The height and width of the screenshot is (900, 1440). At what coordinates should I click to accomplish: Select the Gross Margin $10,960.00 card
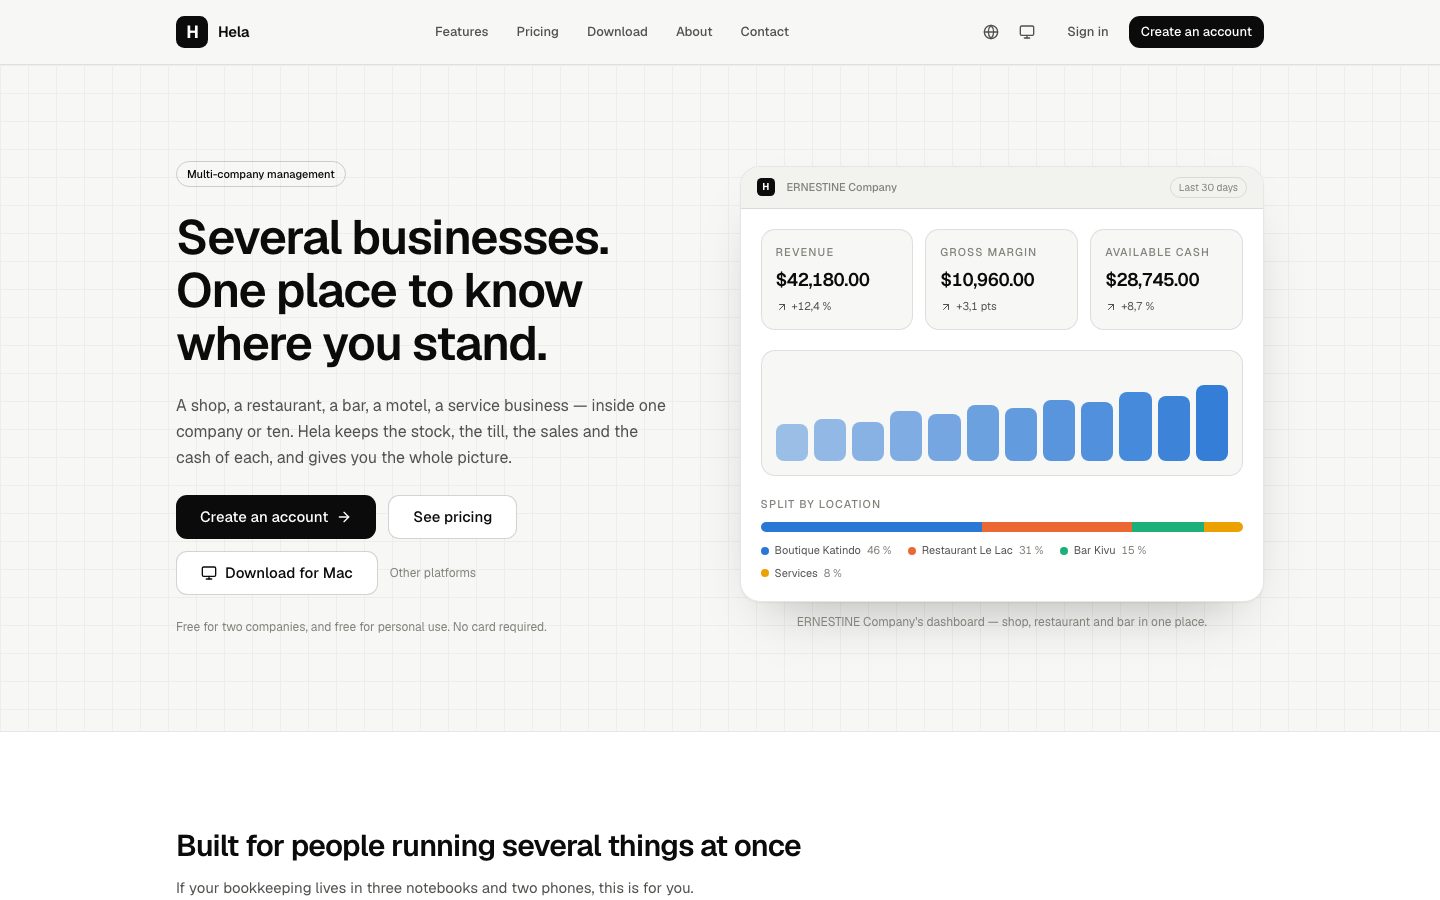coord(1001,279)
